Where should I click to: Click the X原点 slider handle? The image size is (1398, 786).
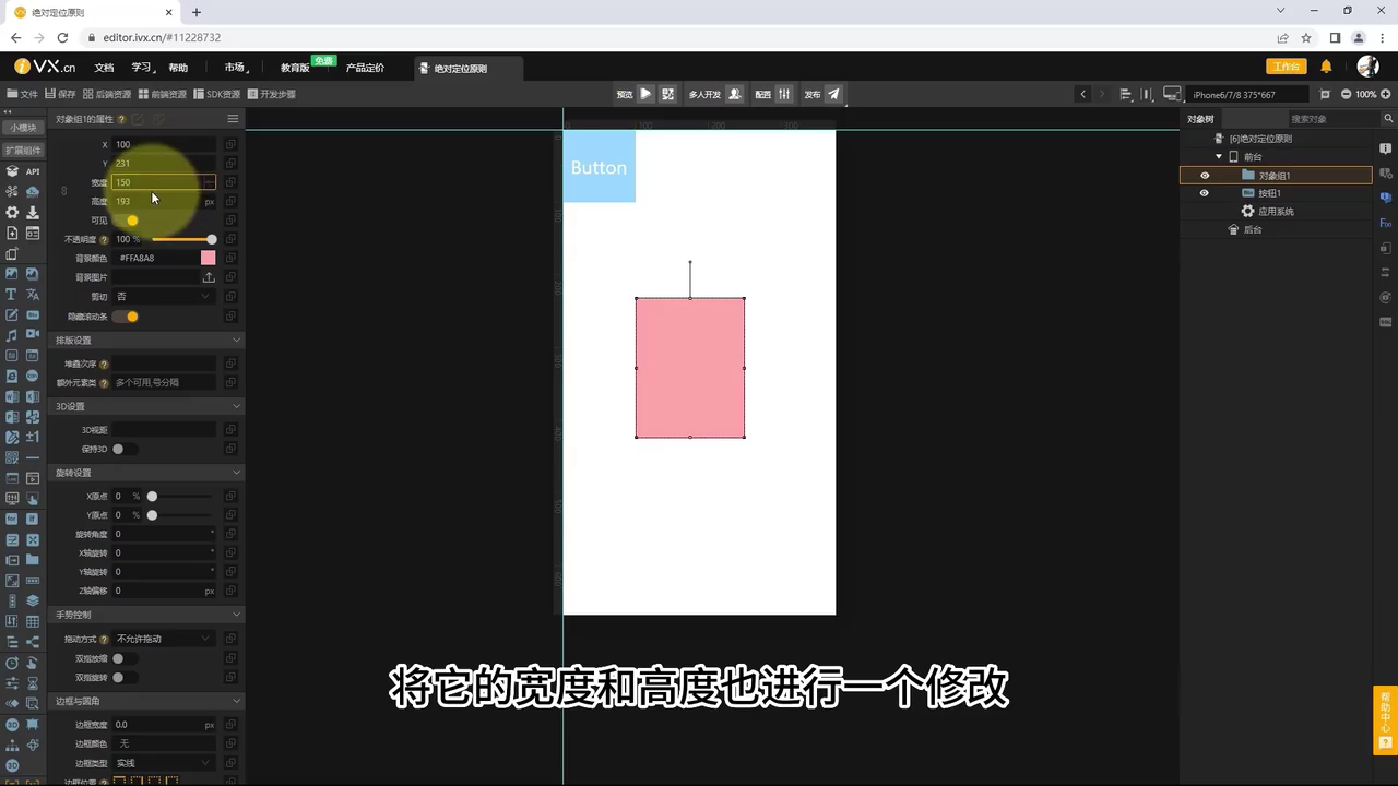coord(152,496)
